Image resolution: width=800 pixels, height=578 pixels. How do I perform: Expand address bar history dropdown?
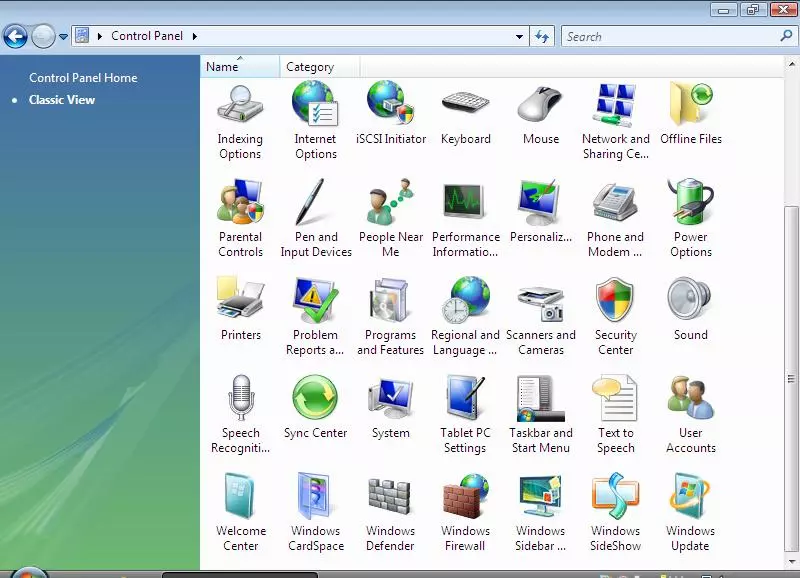click(519, 37)
